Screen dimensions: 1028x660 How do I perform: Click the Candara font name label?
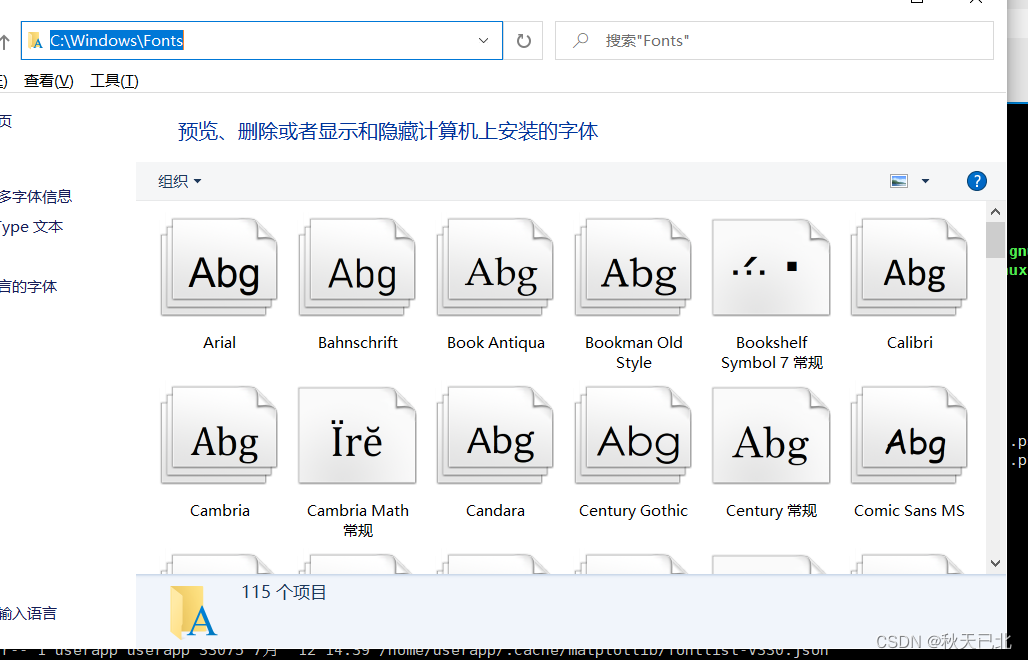pyautogui.click(x=495, y=511)
